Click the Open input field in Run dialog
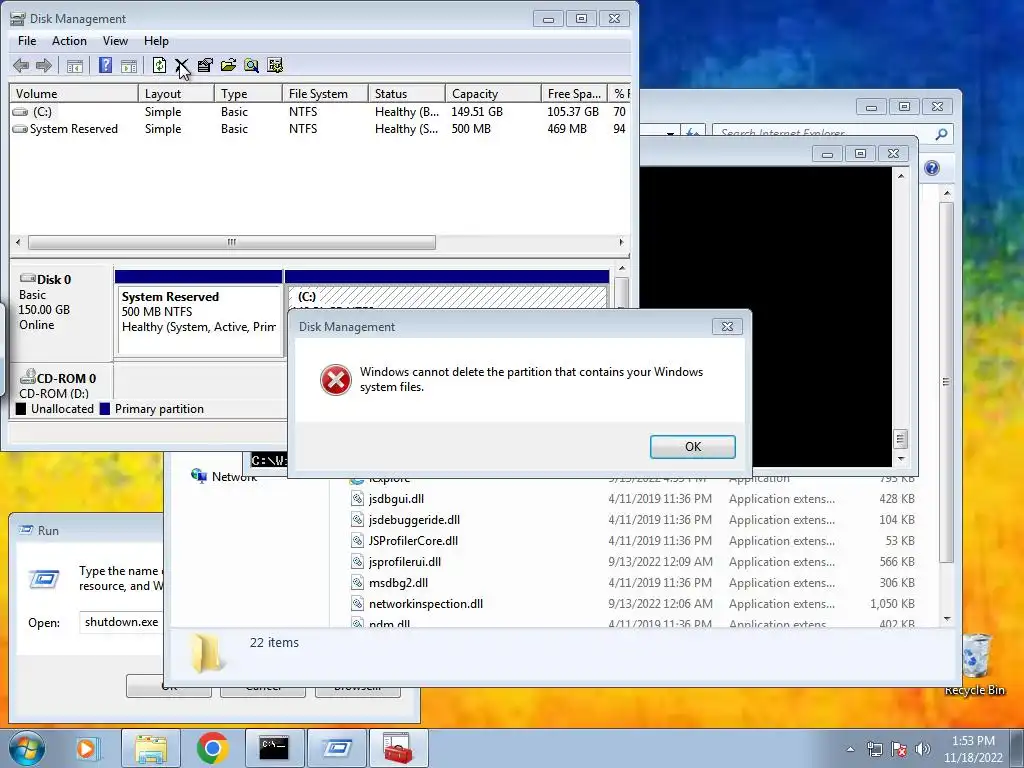1024x768 pixels. coord(122,622)
